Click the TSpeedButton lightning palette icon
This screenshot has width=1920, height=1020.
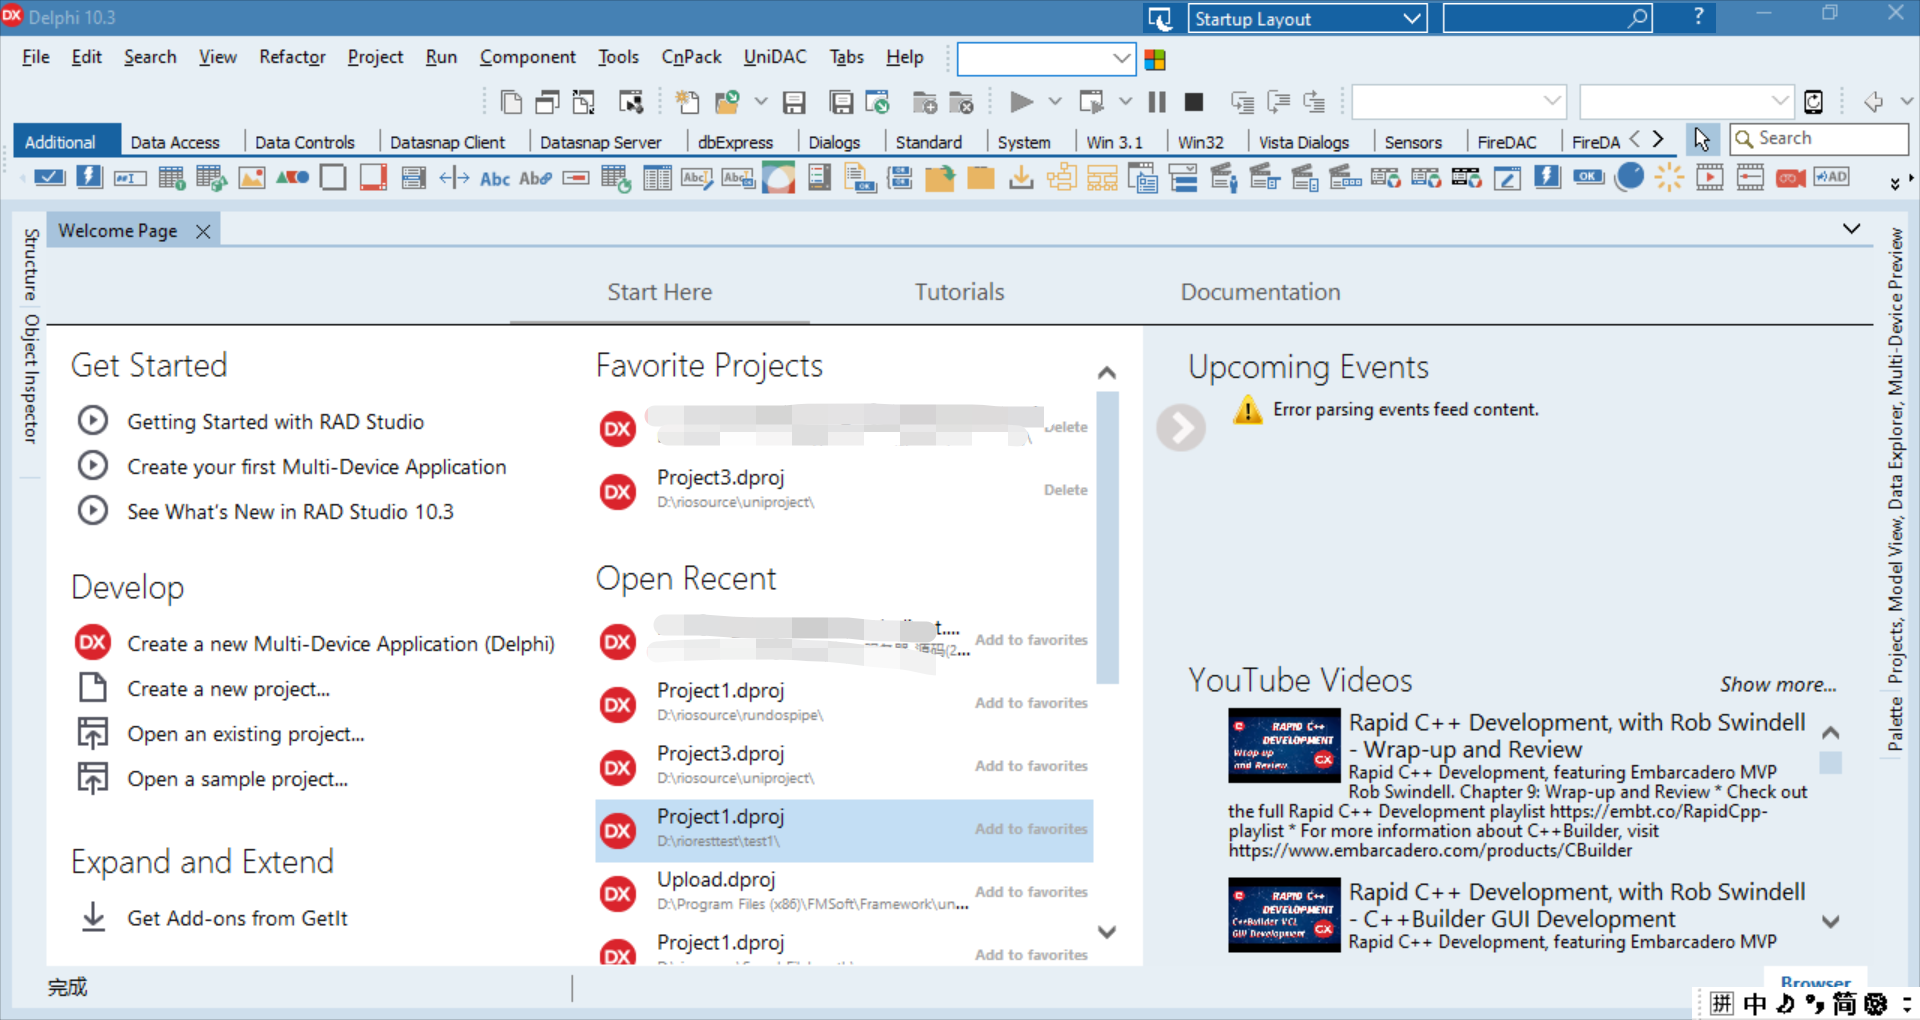click(x=89, y=178)
